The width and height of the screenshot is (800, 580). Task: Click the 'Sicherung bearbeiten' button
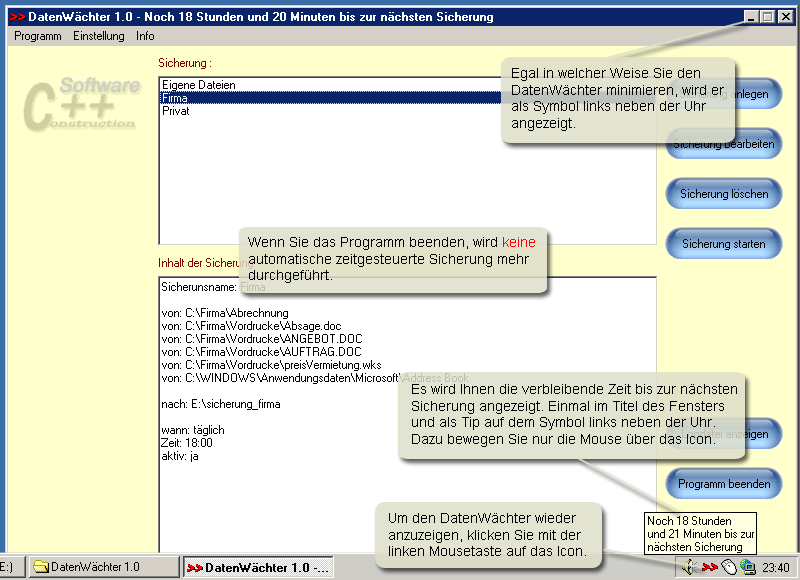coord(724,144)
